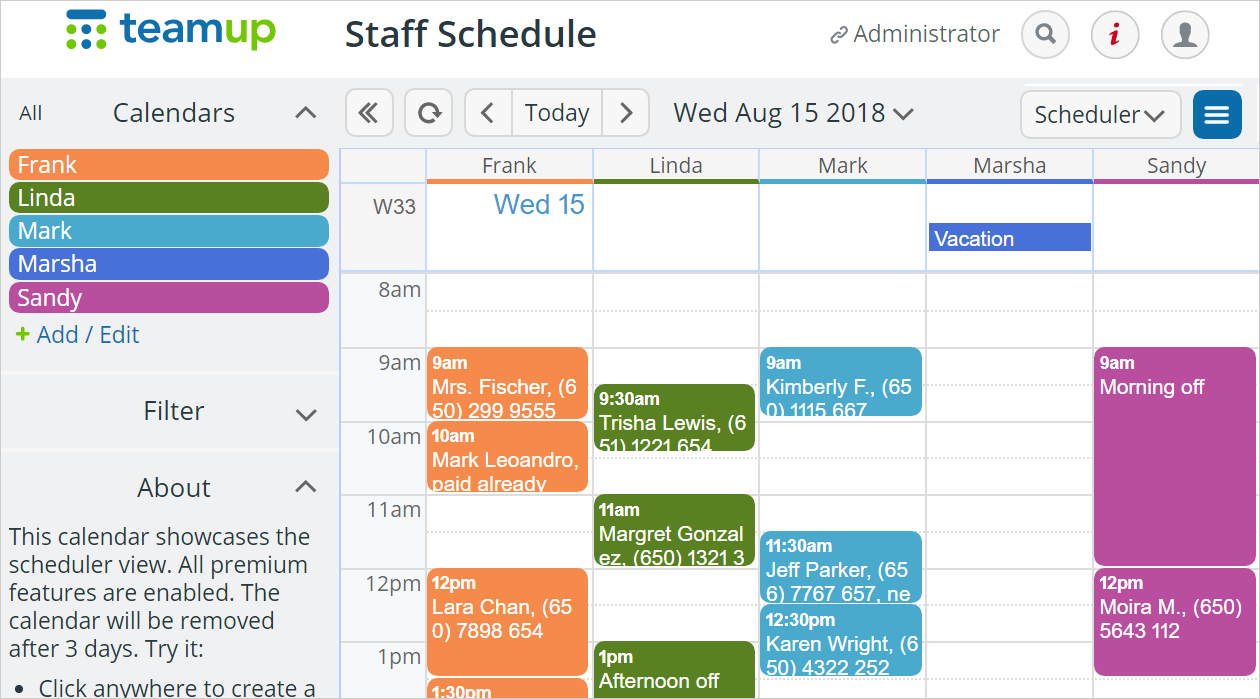Click the Today button
Image resolution: width=1260 pixels, height=699 pixels.
[557, 113]
